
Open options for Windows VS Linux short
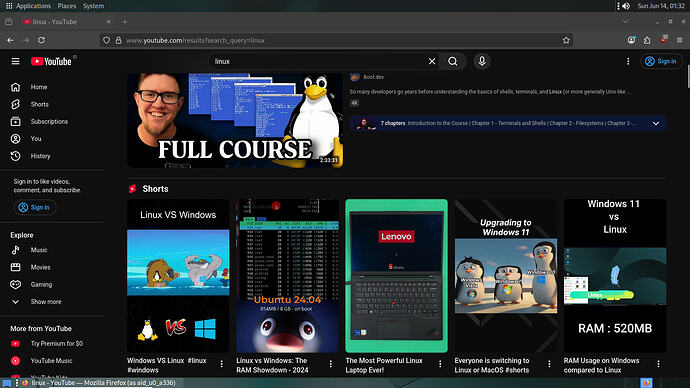click(221, 364)
